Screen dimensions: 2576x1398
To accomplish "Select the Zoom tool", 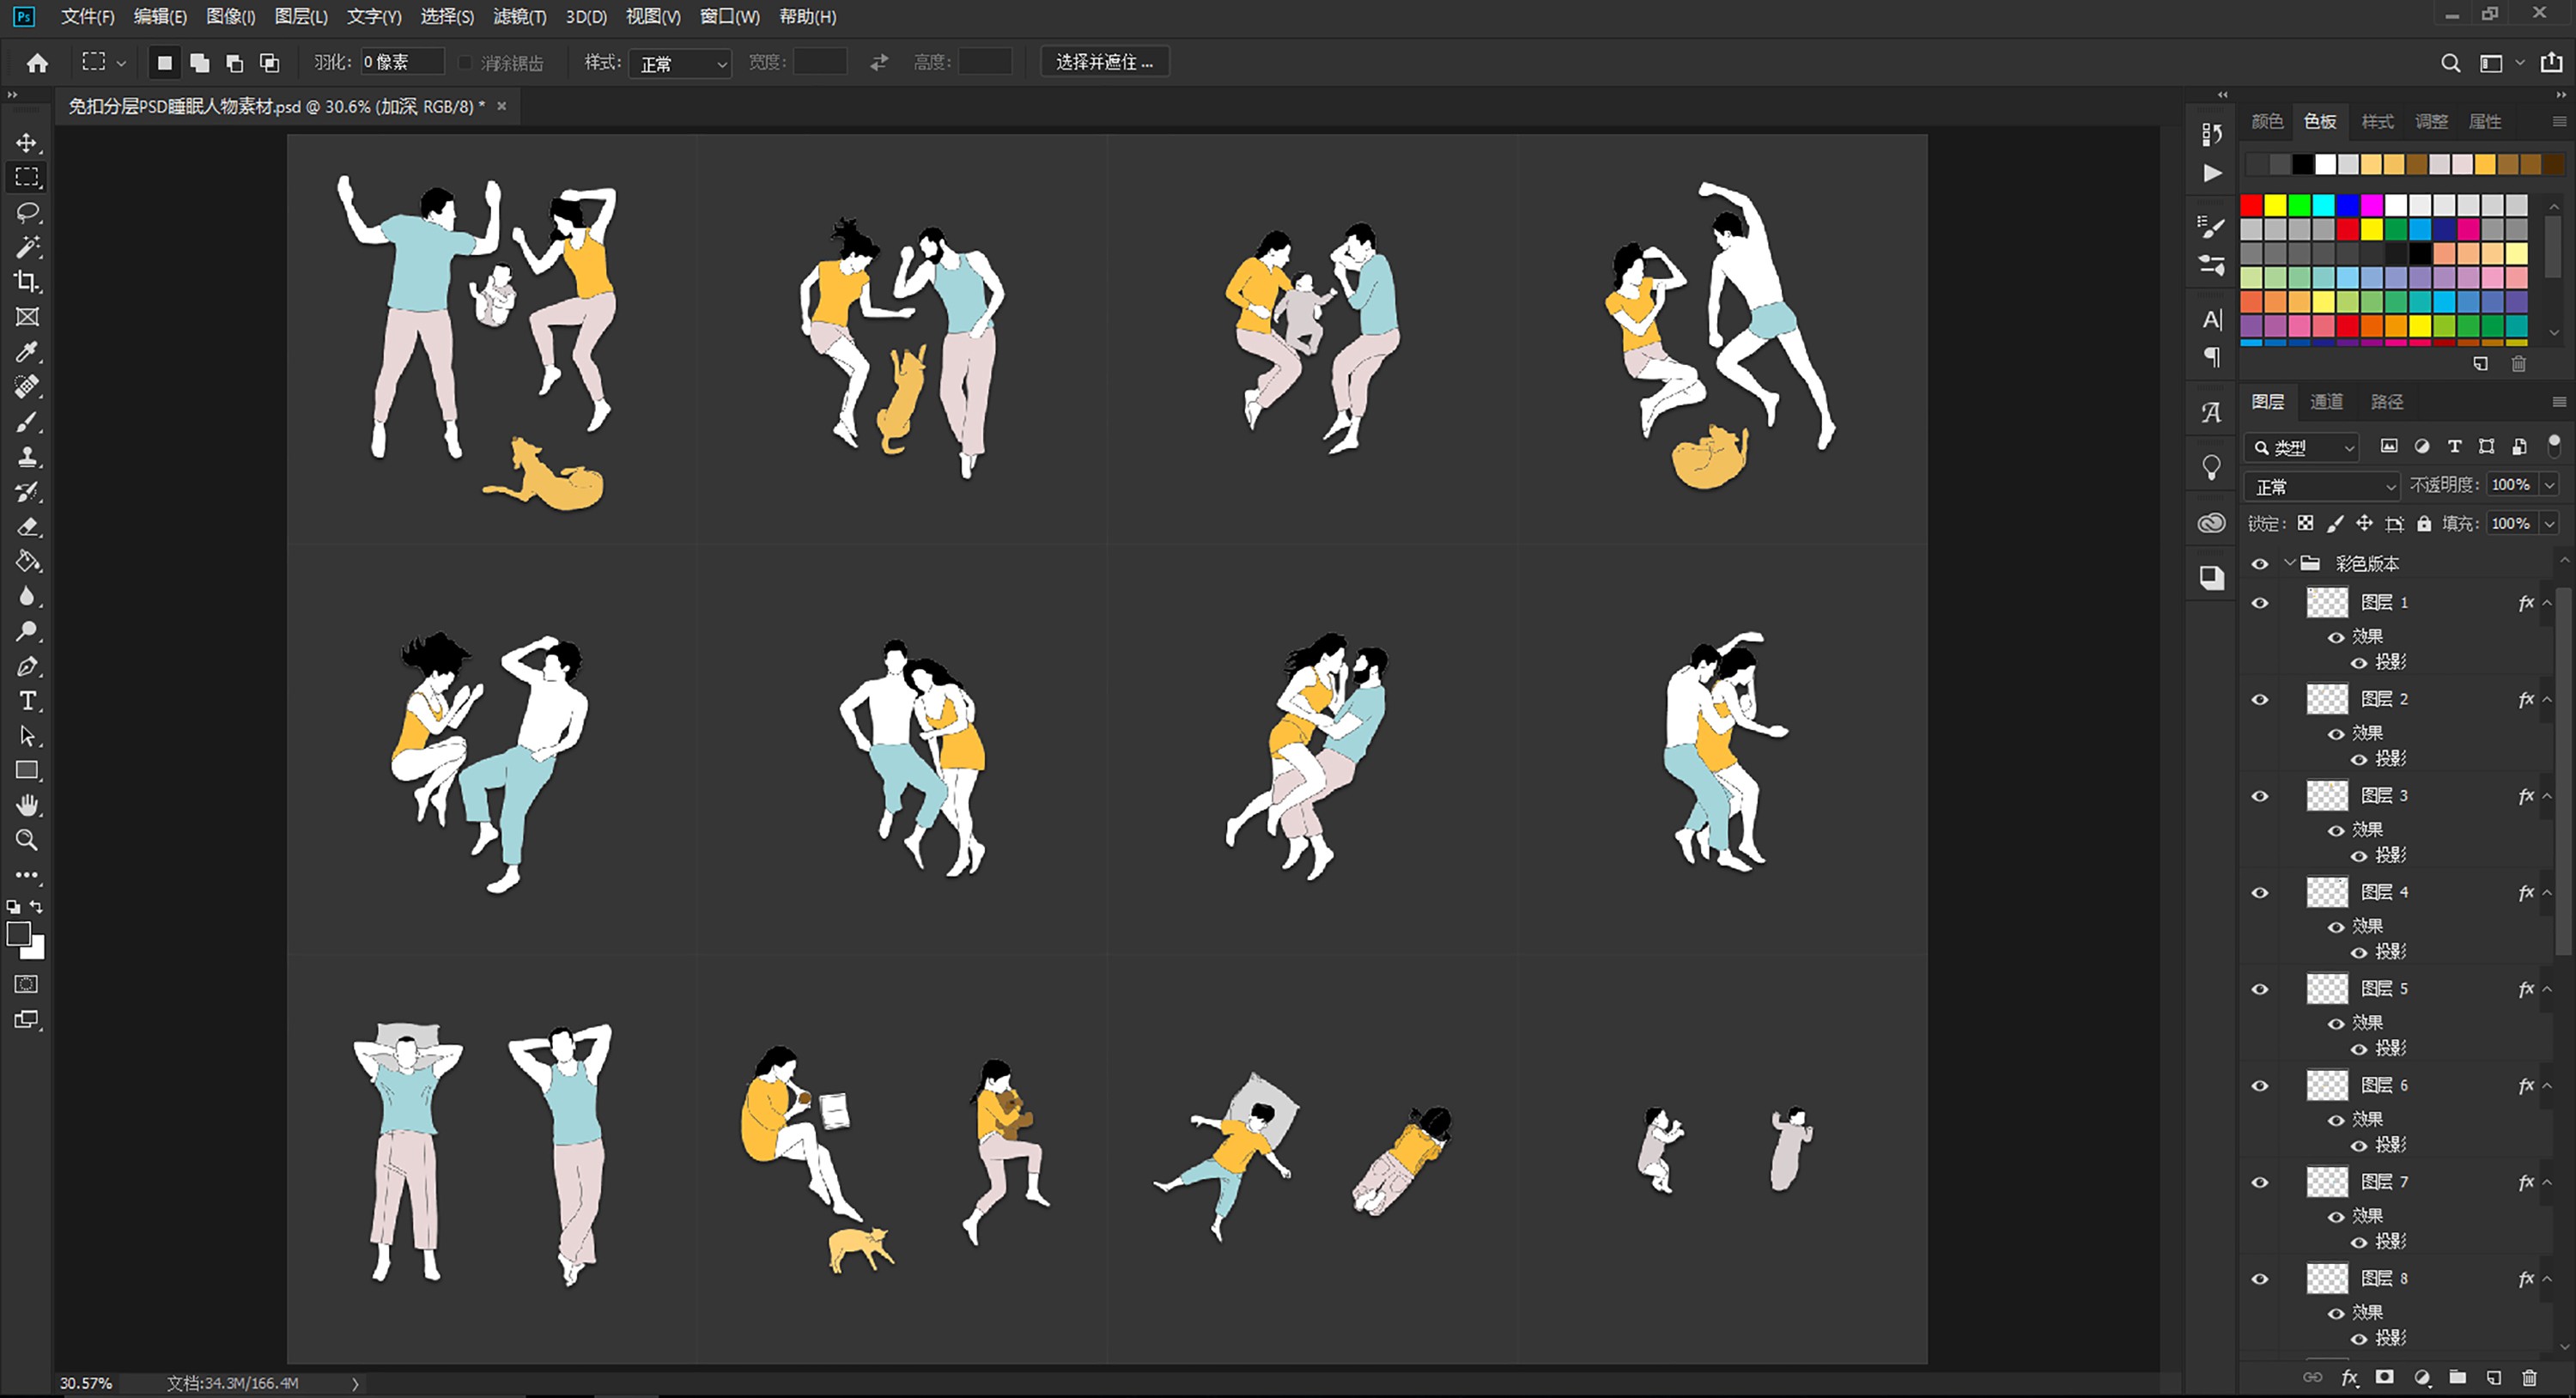I will click(x=27, y=841).
